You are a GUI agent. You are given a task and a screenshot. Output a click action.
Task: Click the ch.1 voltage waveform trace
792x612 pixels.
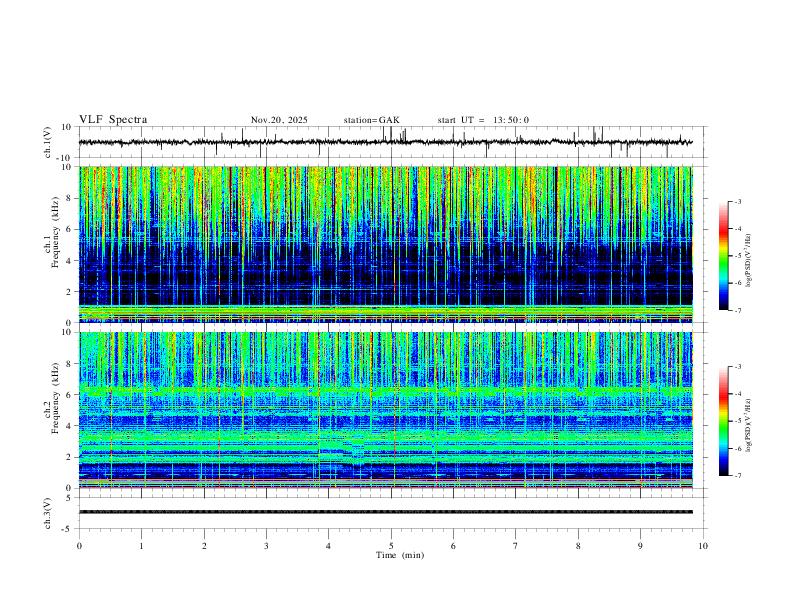[x=385, y=142]
